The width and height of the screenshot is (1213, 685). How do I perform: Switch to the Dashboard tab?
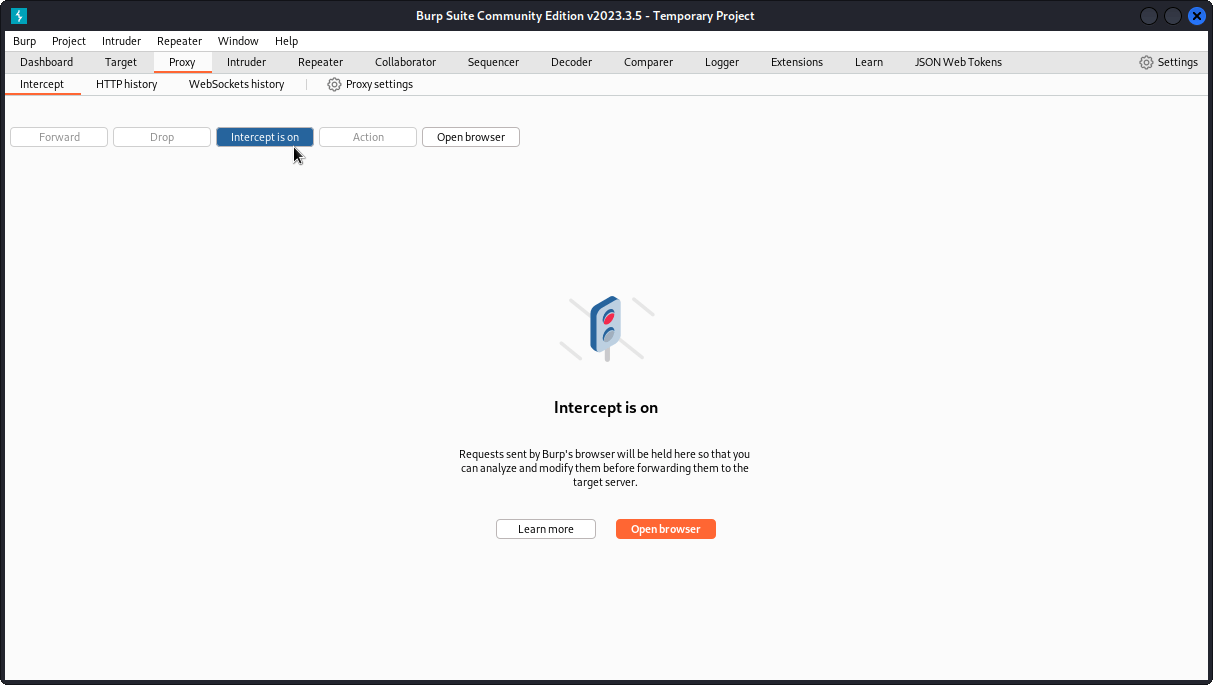tap(46, 61)
